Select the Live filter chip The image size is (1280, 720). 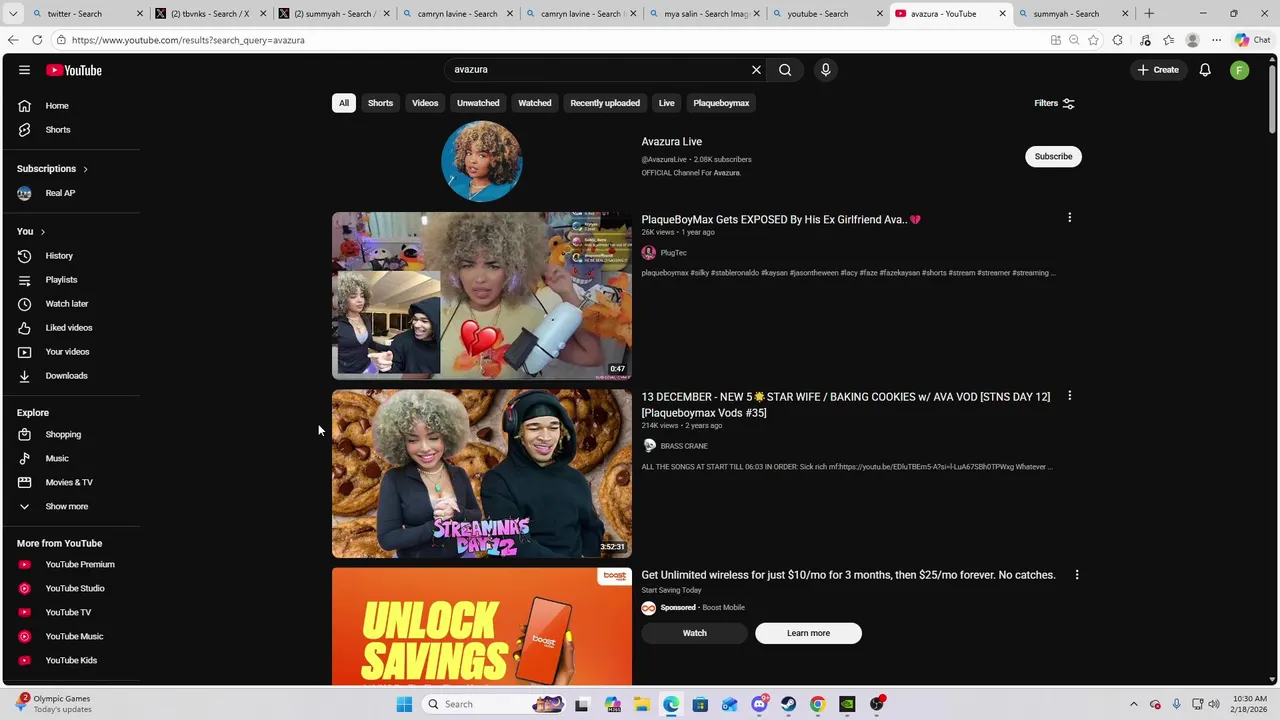666,103
